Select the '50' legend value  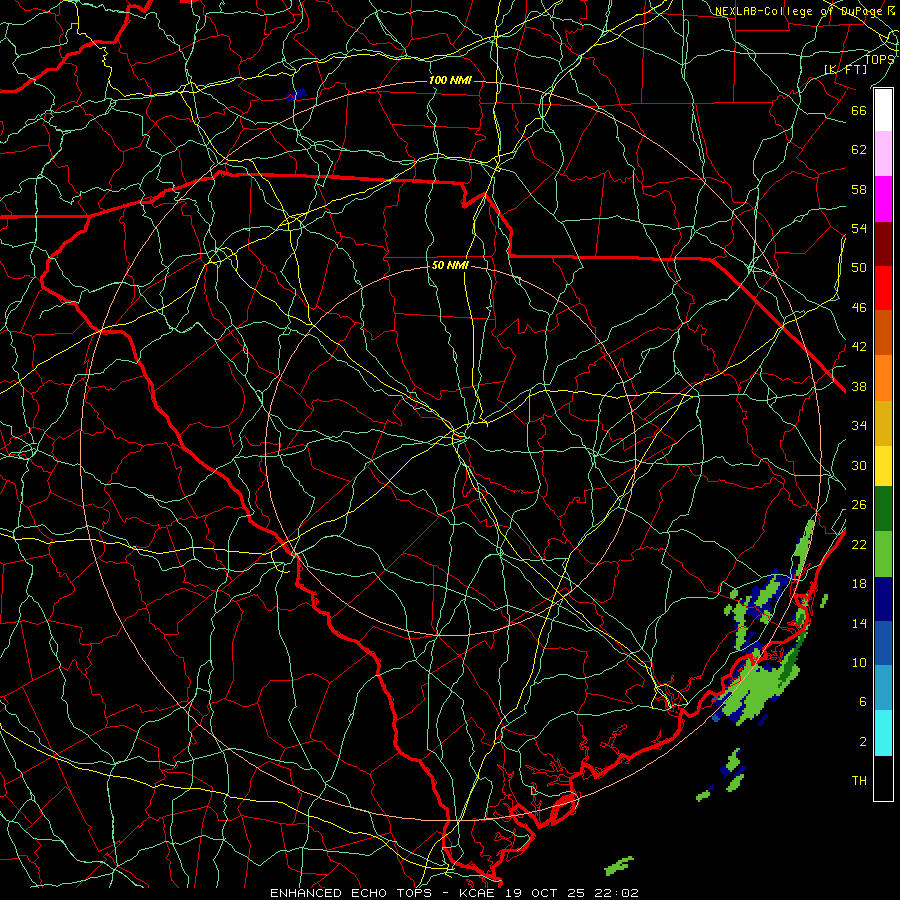(859, 268)
